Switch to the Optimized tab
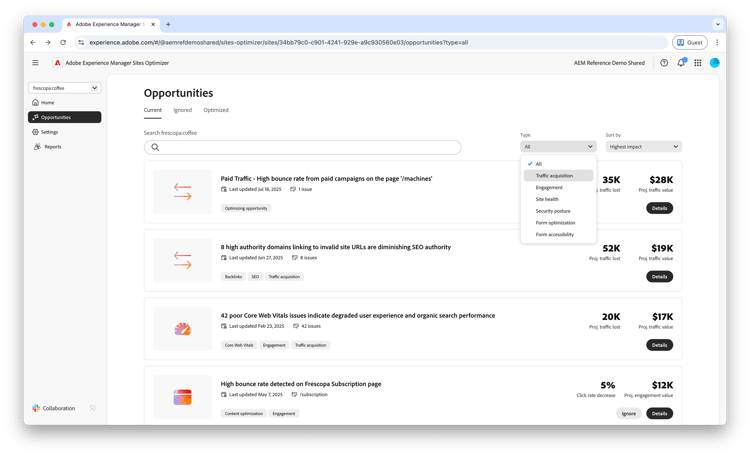This screenshot has width=750, height=456. tap(216, 110)
